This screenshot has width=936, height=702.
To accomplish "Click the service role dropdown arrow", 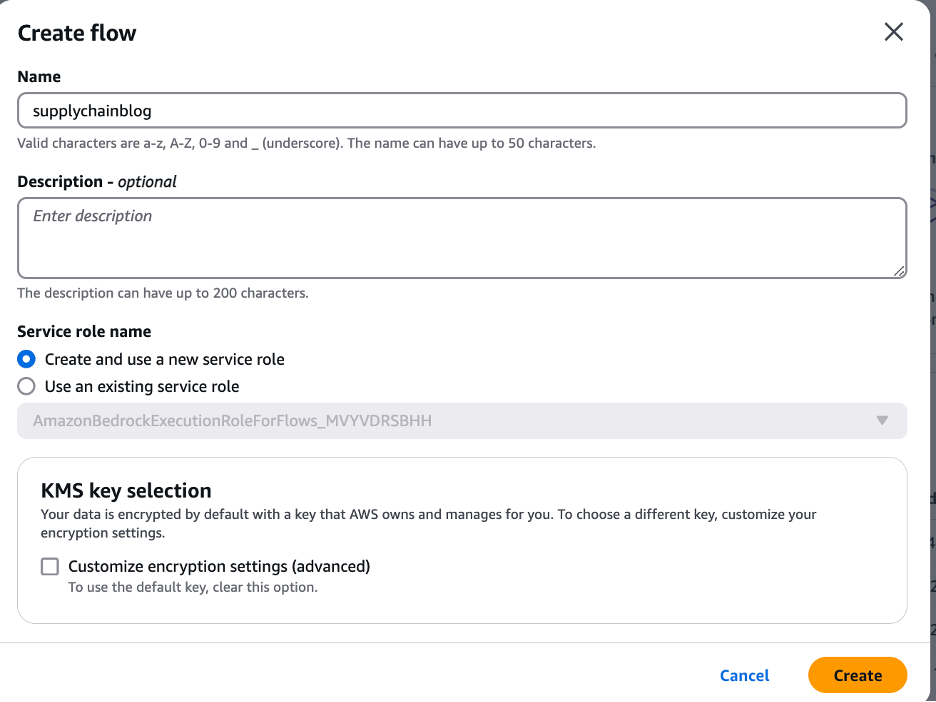I will tap(882, 421).
